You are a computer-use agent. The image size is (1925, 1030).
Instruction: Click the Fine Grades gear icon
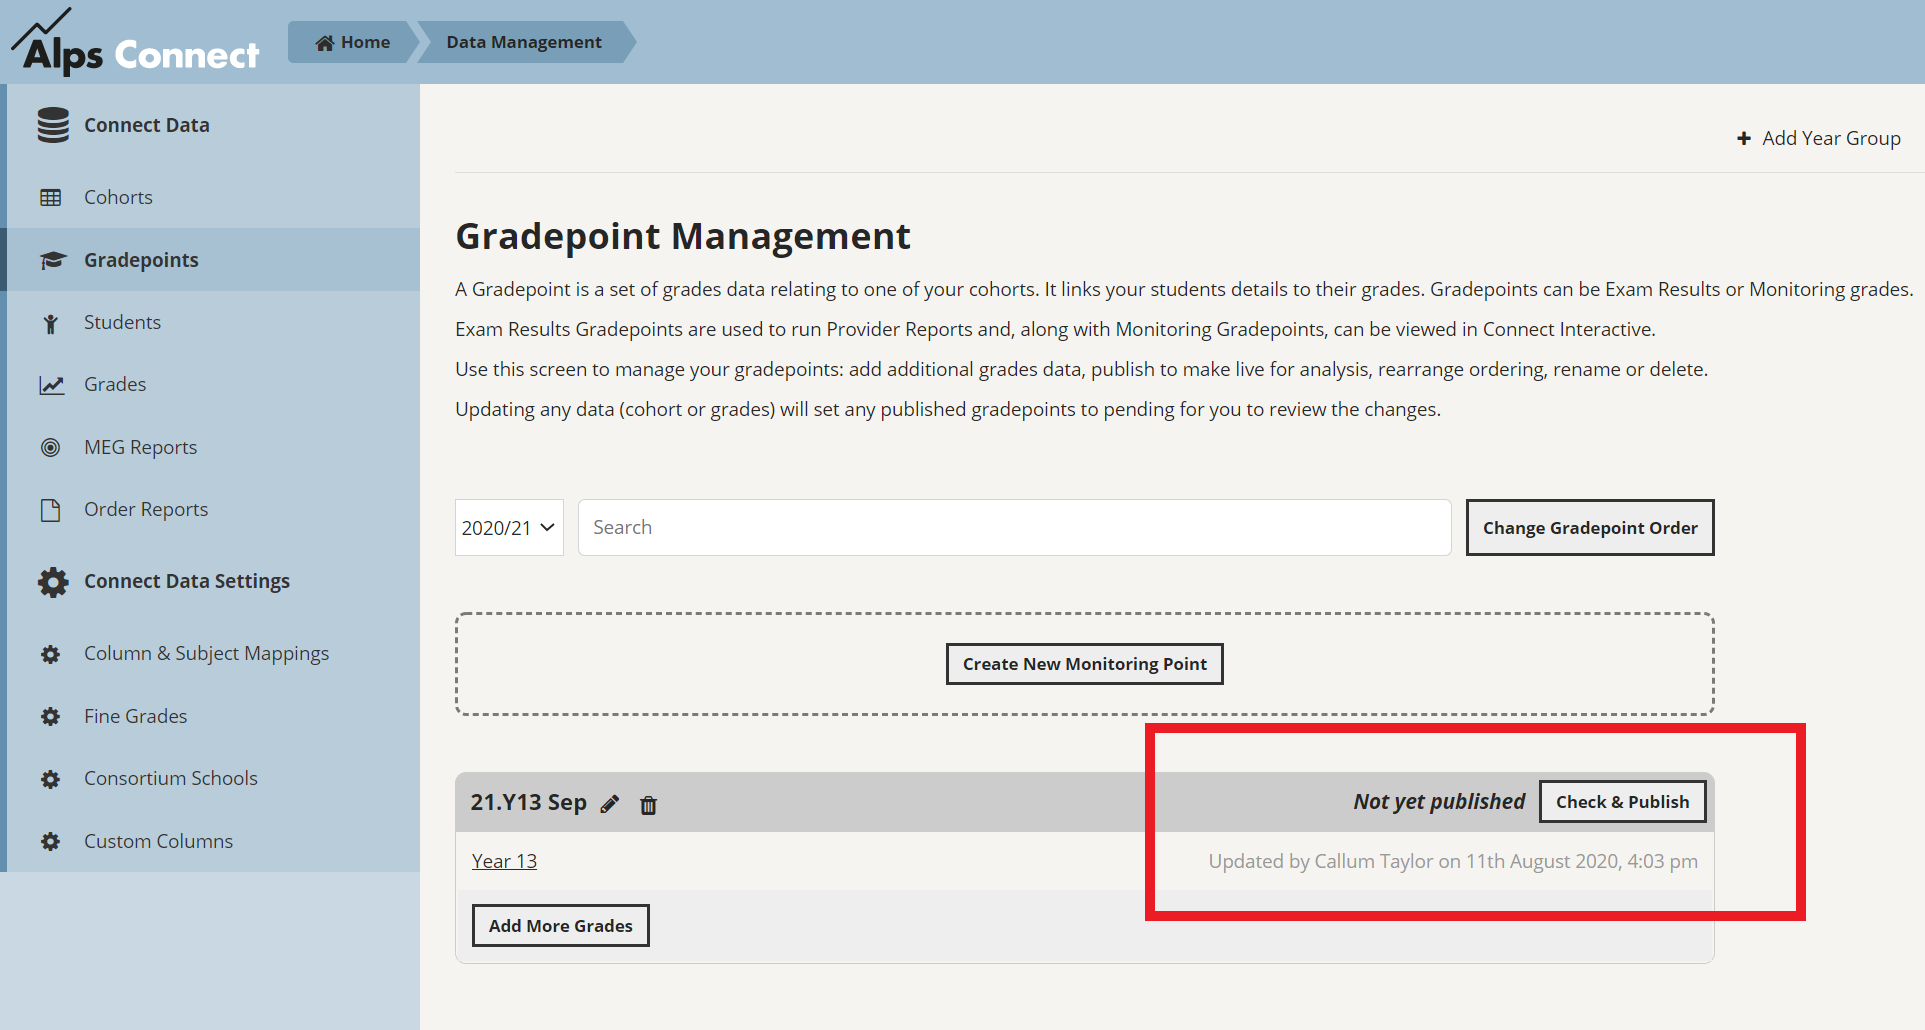point(50,717)
